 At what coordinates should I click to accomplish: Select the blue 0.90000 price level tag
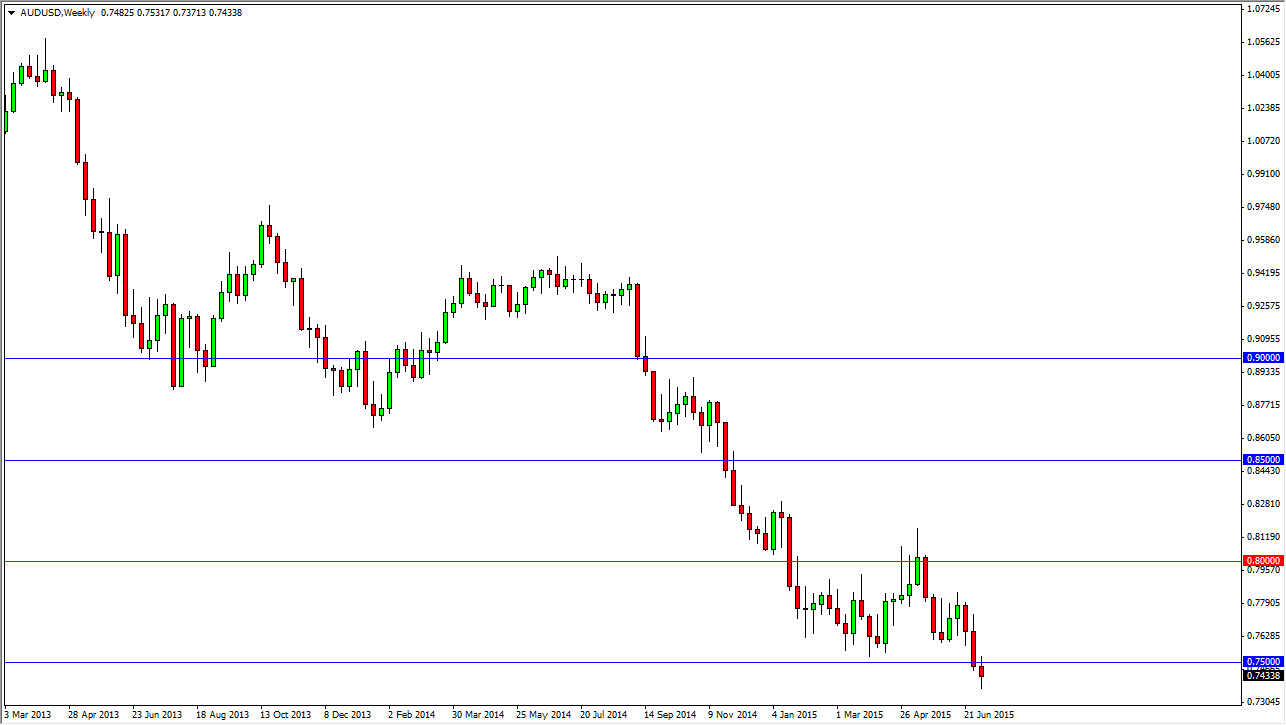(x=1261, y=357)
